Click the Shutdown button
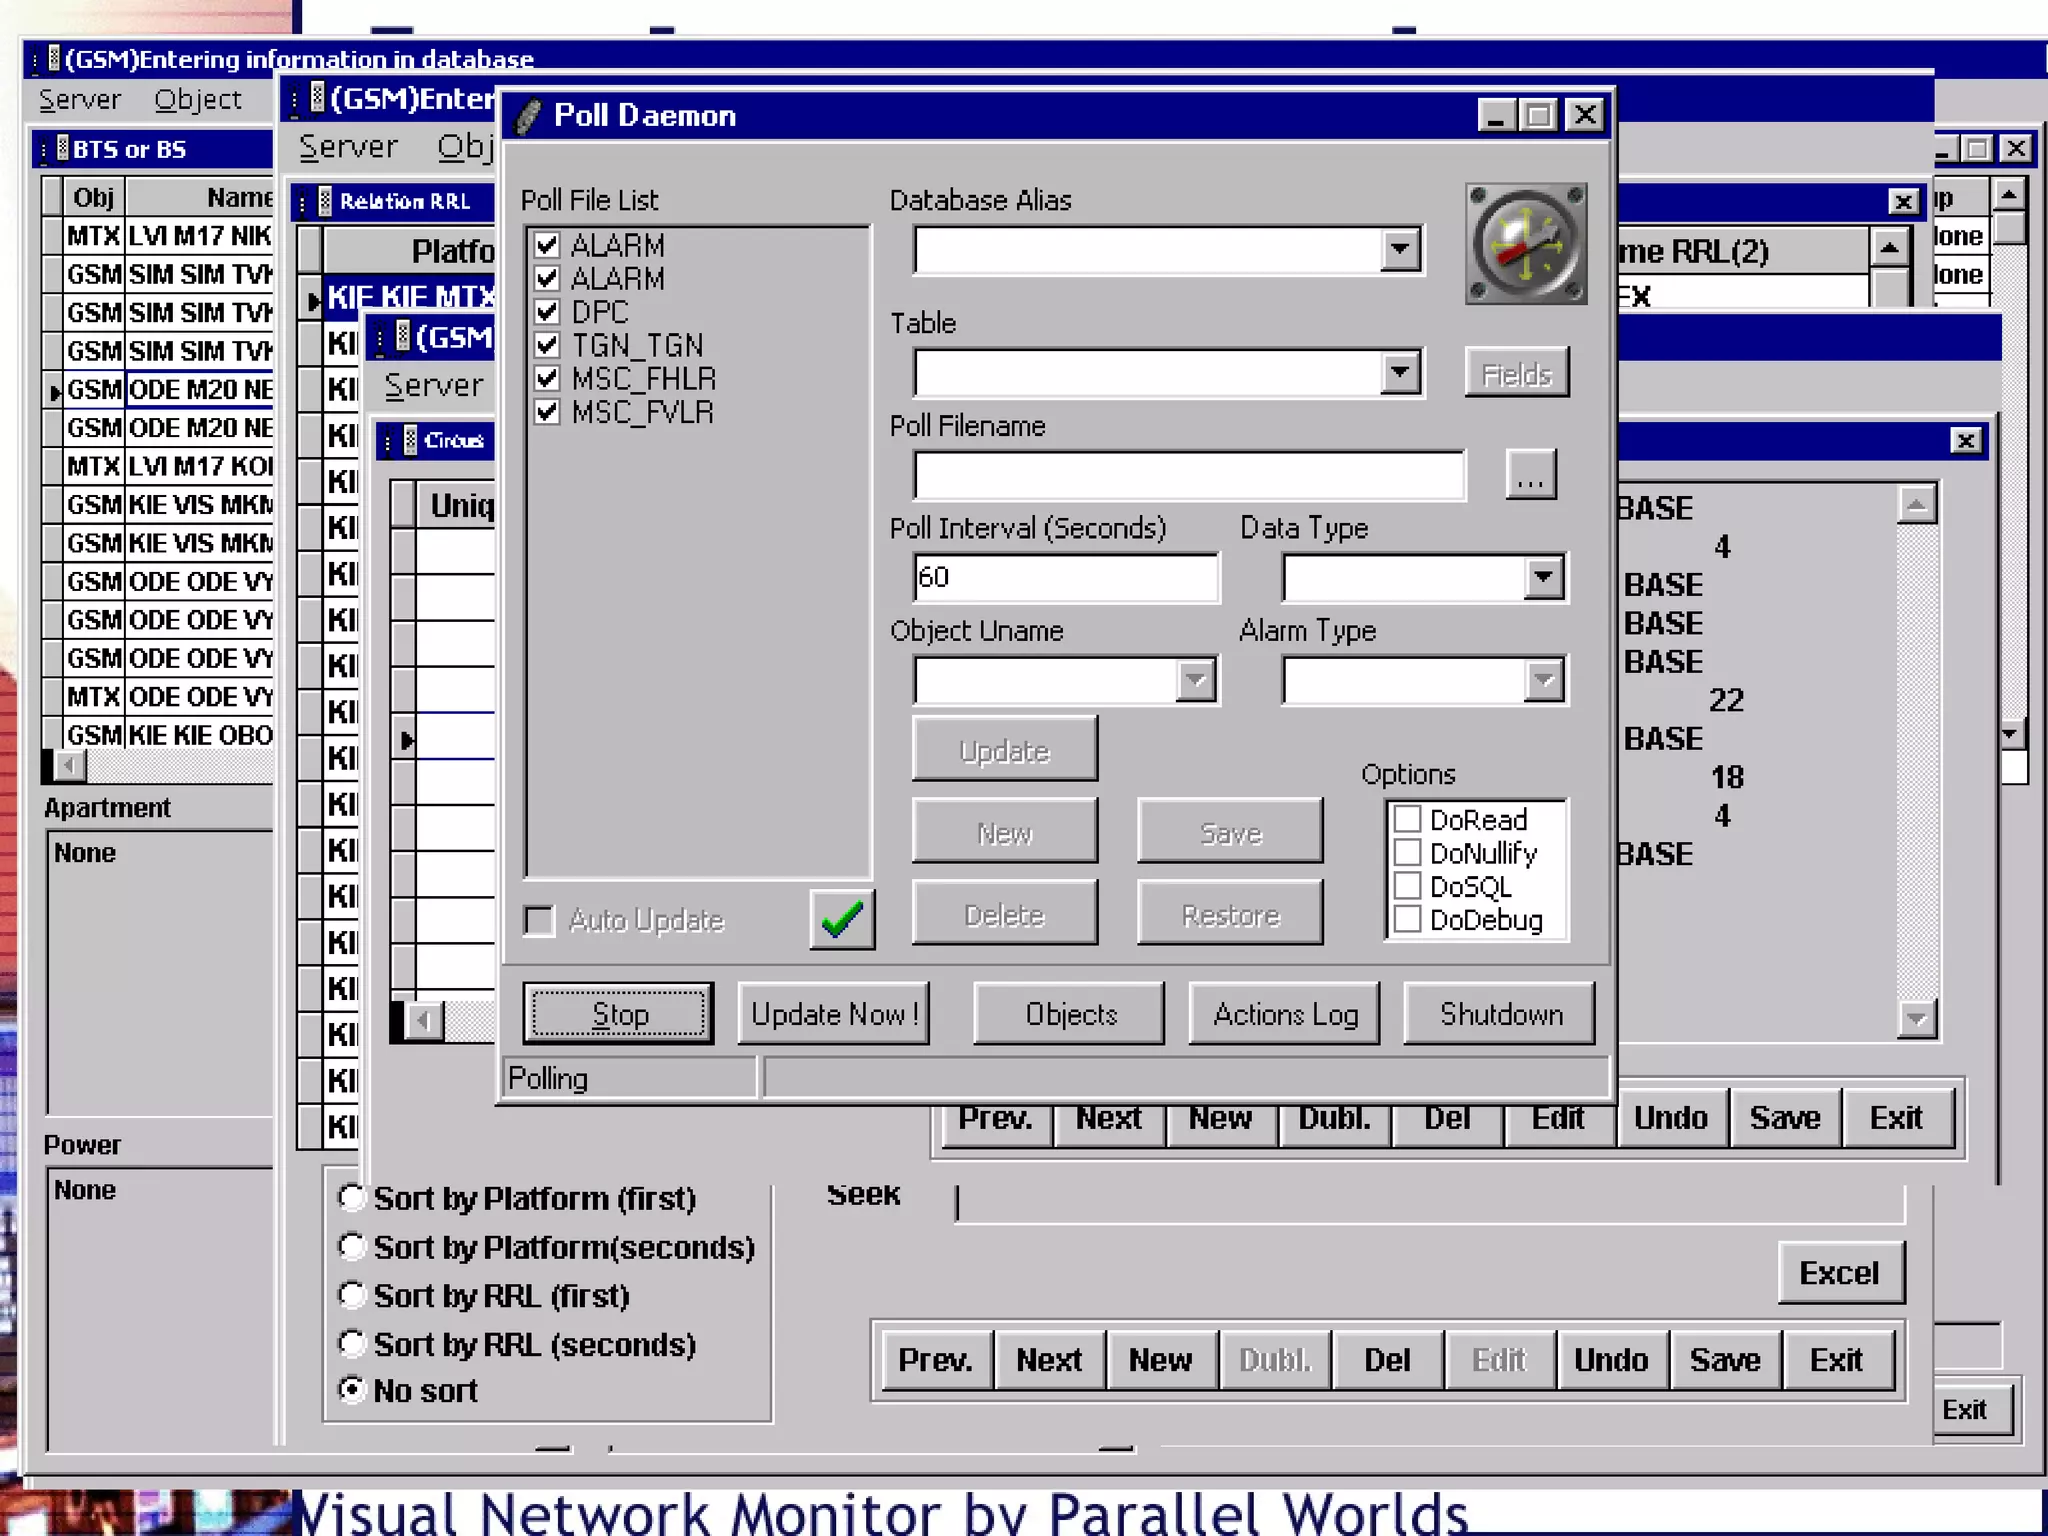Viewport: 2048px width, 1536px height. click(1500, 1014)
